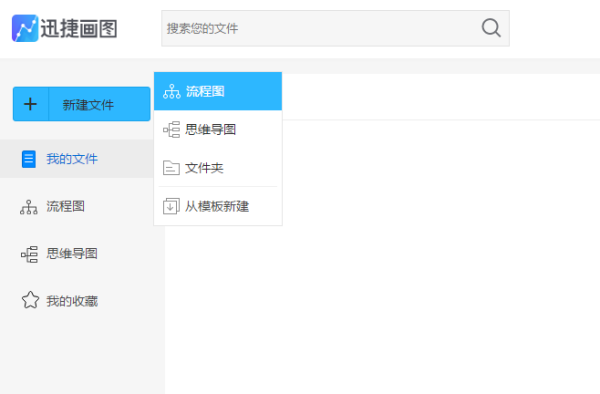Choose 思维导图 in the new file menu
The width and height of the screenshot is (600, 394).
point(218,130)
